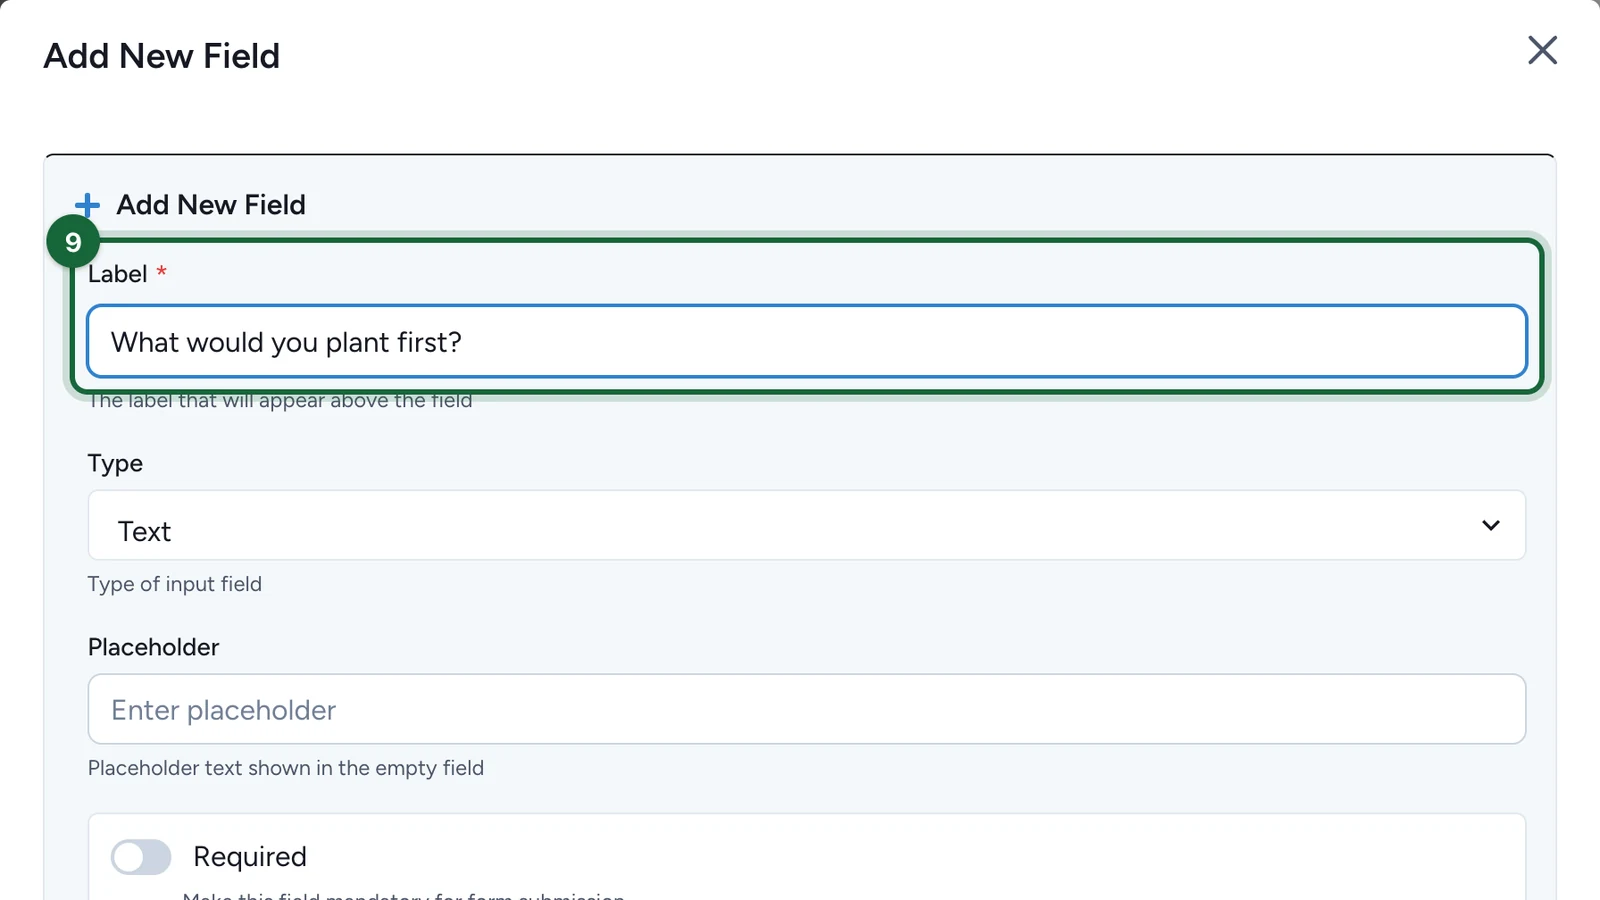Click the 'Type' field label
The height and width of the screenshot is (900, 1600).
click(x=115, y=464)
